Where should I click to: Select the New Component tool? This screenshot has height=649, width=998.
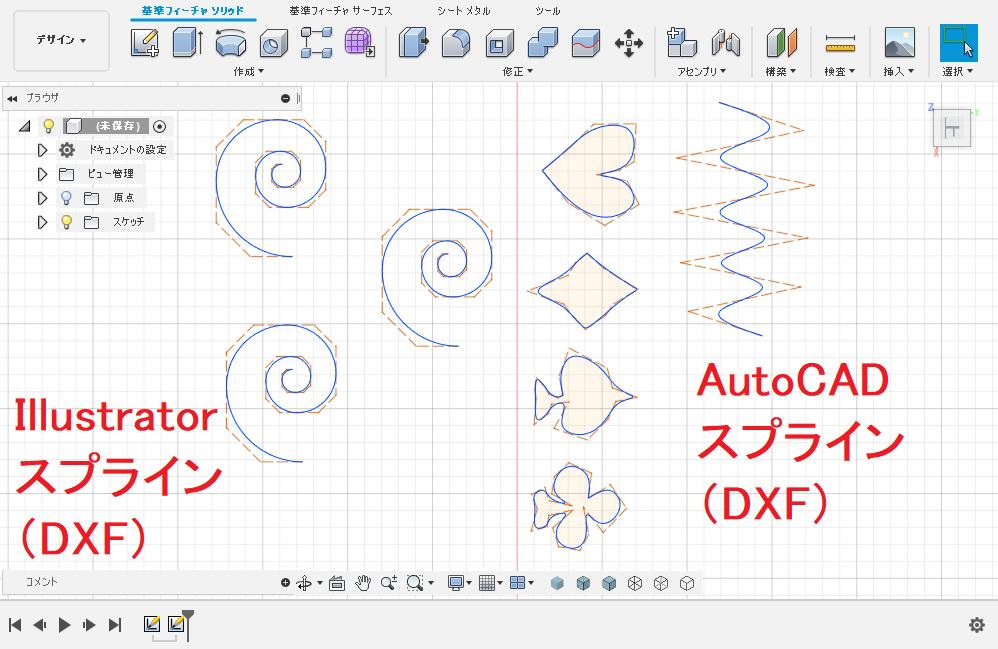(681, 43)
